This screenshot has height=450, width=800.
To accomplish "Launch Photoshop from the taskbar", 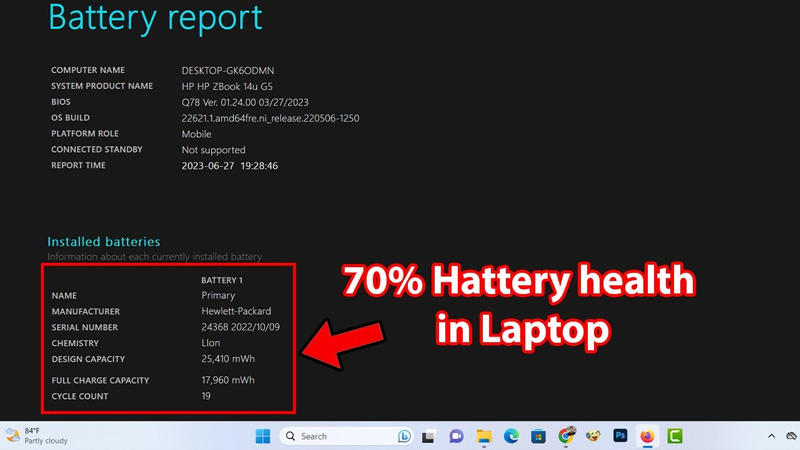I will coord(620,436).
